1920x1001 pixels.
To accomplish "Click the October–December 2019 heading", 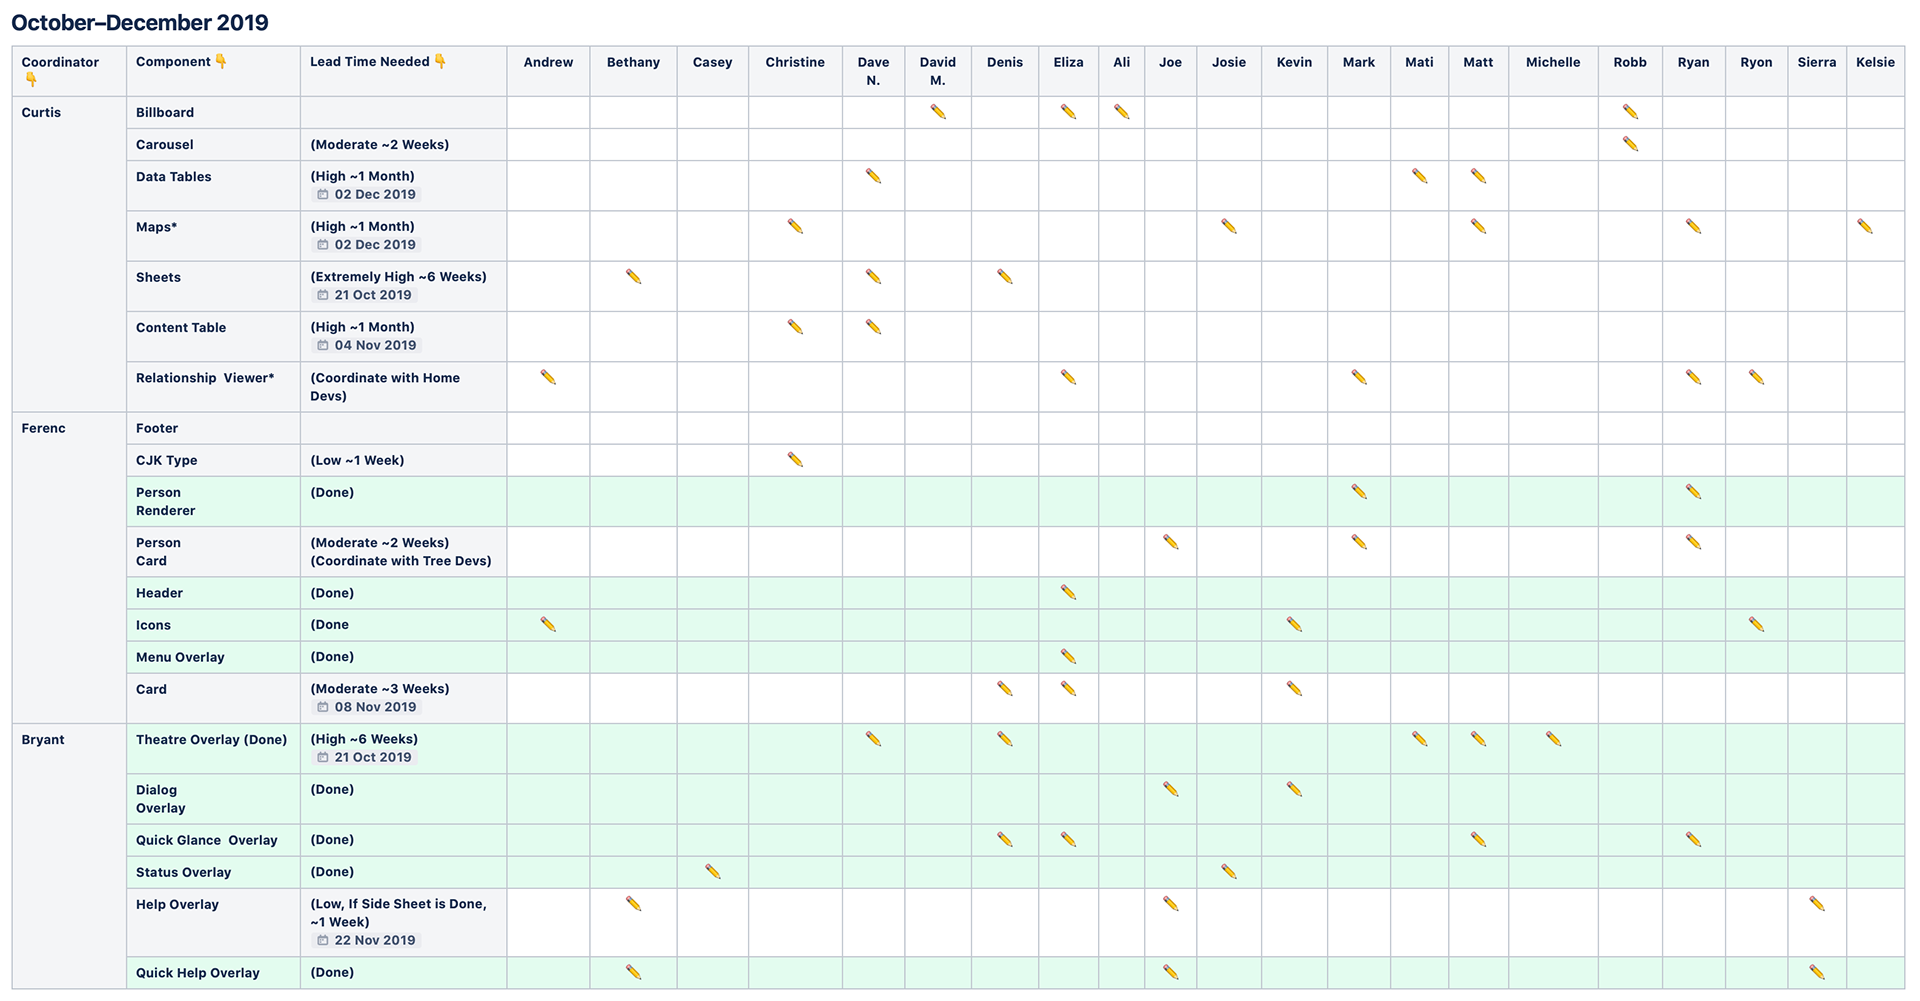I will point(140,22).
